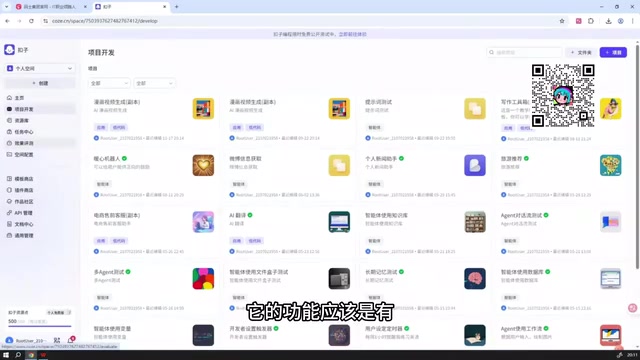Open 效果评测 sidebar entry
Screen dimensions: 640x360
39,143
